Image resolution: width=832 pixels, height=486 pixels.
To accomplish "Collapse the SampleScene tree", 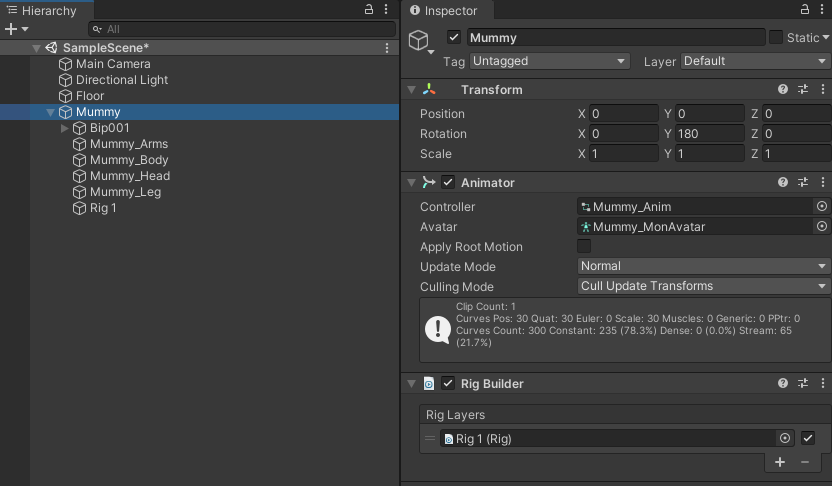I will [36, 48].
